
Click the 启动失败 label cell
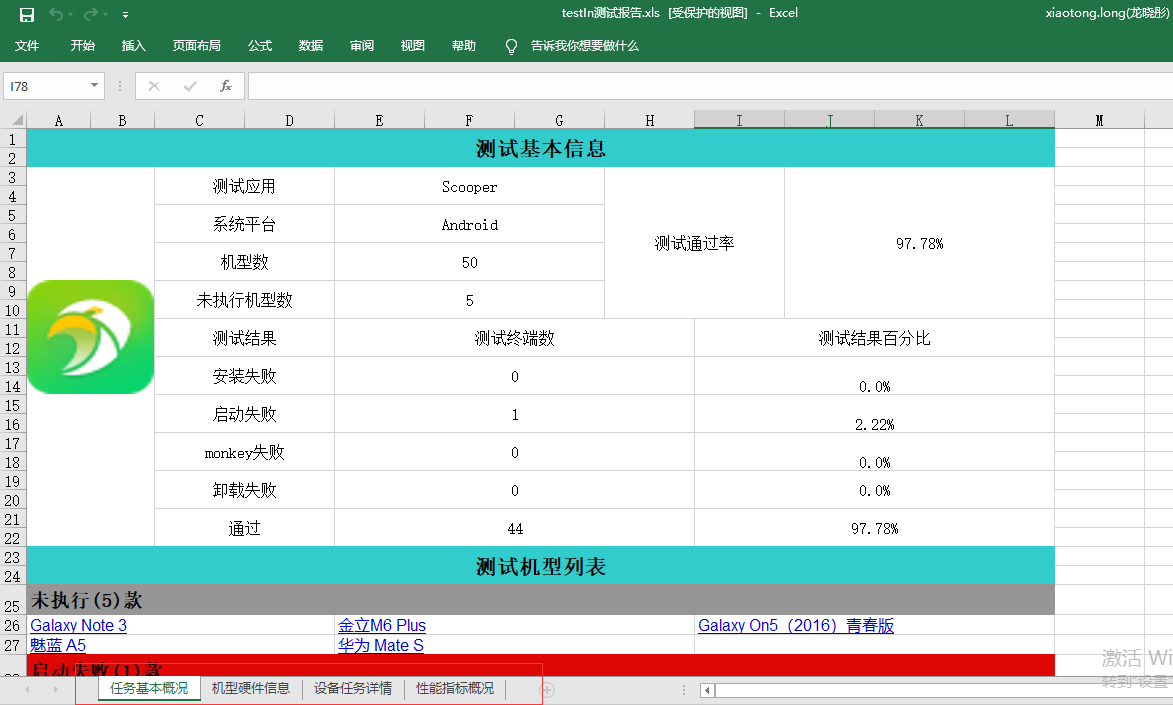[245, 414]
